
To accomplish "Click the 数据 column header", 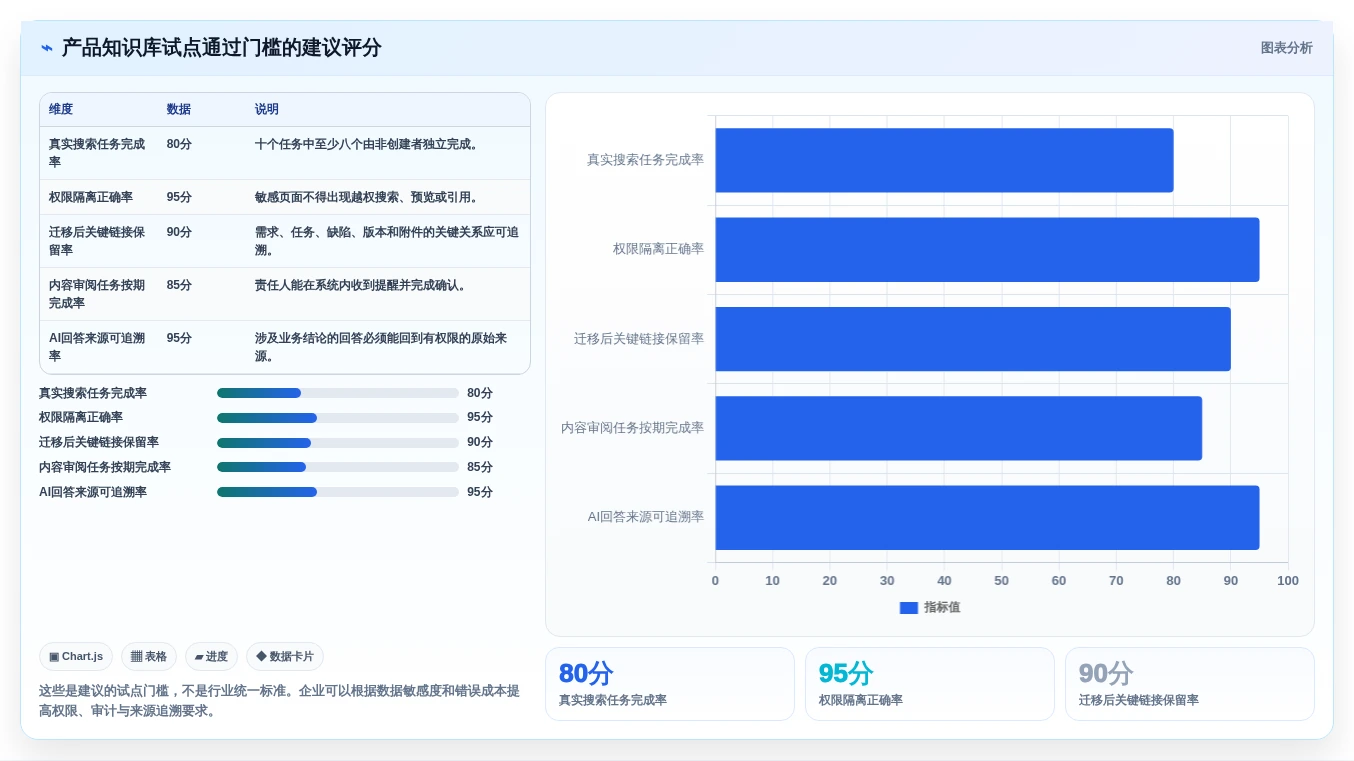I will pyautogui.click(x=179, y=109).
